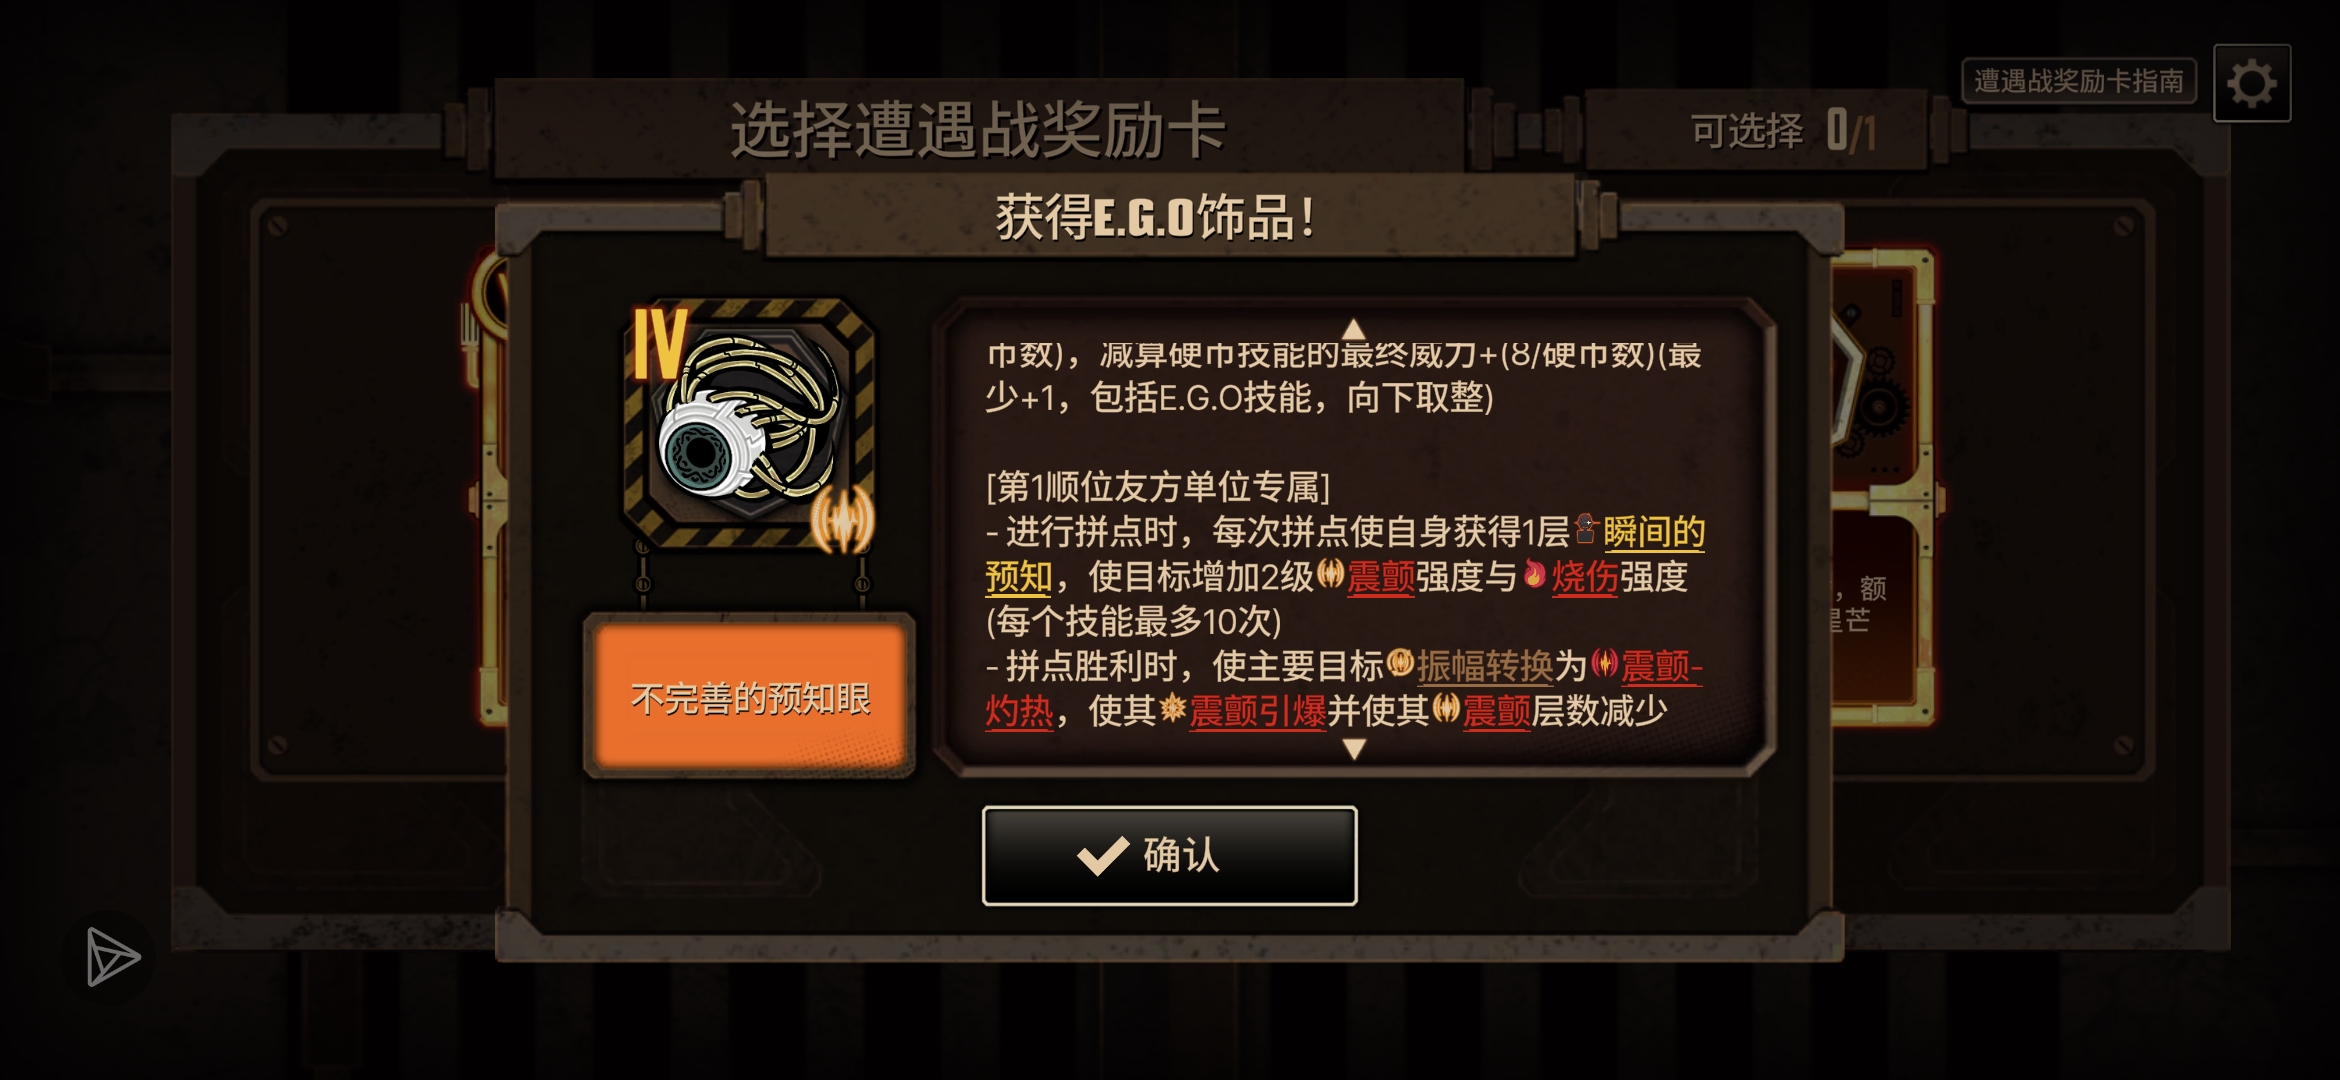The height and width of the screenshot is (1080, 2340).
Task: Tap the 振幅转换 keyword link
Action: (1485, 666)
